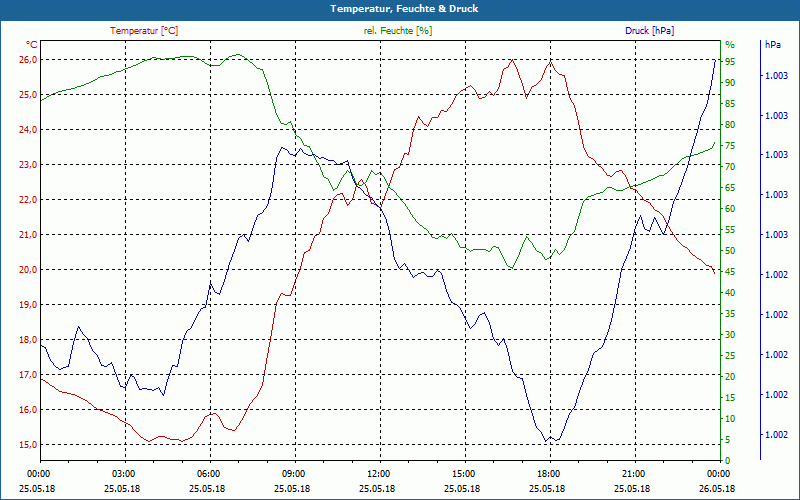Click humidity axis value '50'
The height and width of the screenshot is (500, 800).
730,251
